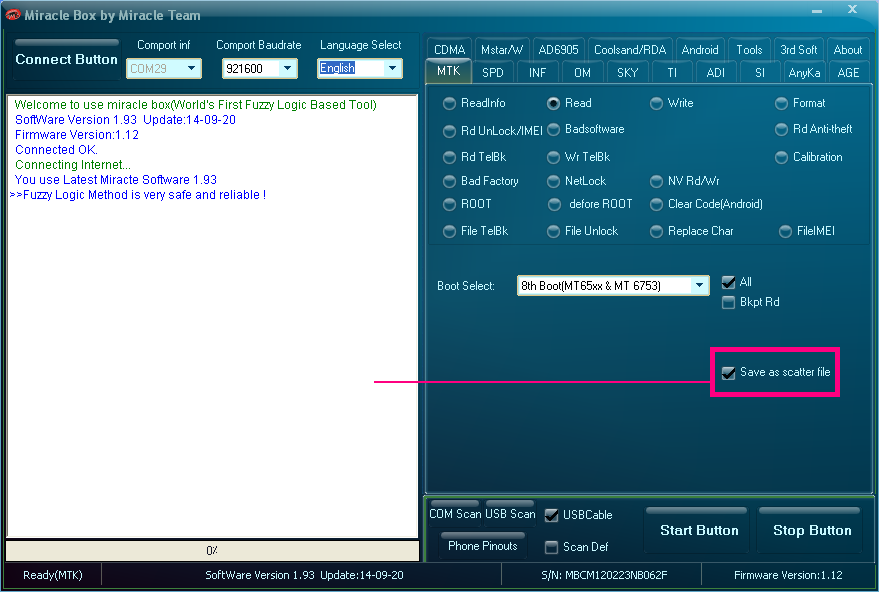Click the S/N: MBCM120223NB062F status text
The height and width of the screenshot is (592, 879).
604,575
